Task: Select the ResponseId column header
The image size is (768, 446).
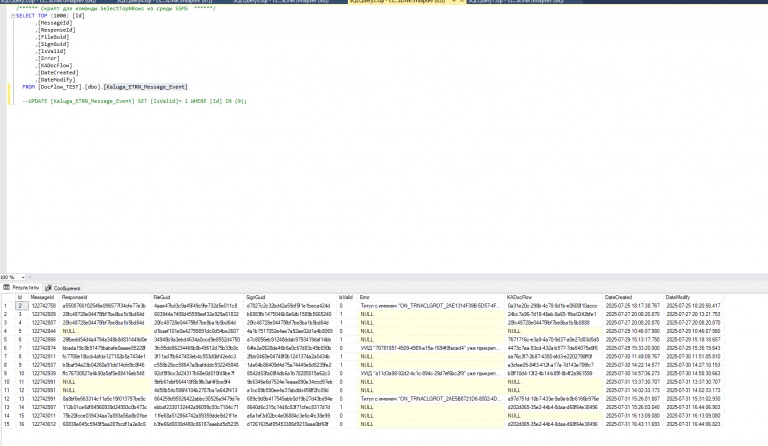Action: tap(106, 297)
